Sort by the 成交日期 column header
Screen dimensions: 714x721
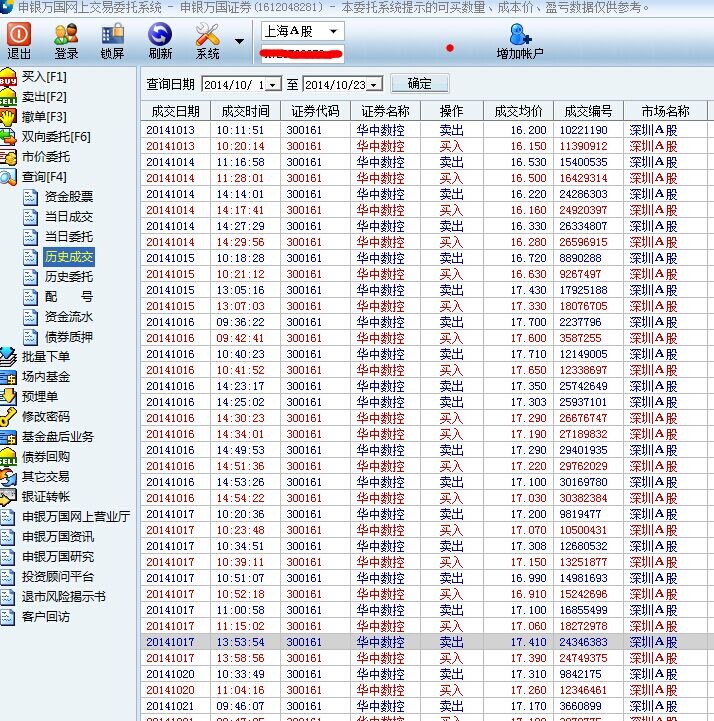[176, 111]
